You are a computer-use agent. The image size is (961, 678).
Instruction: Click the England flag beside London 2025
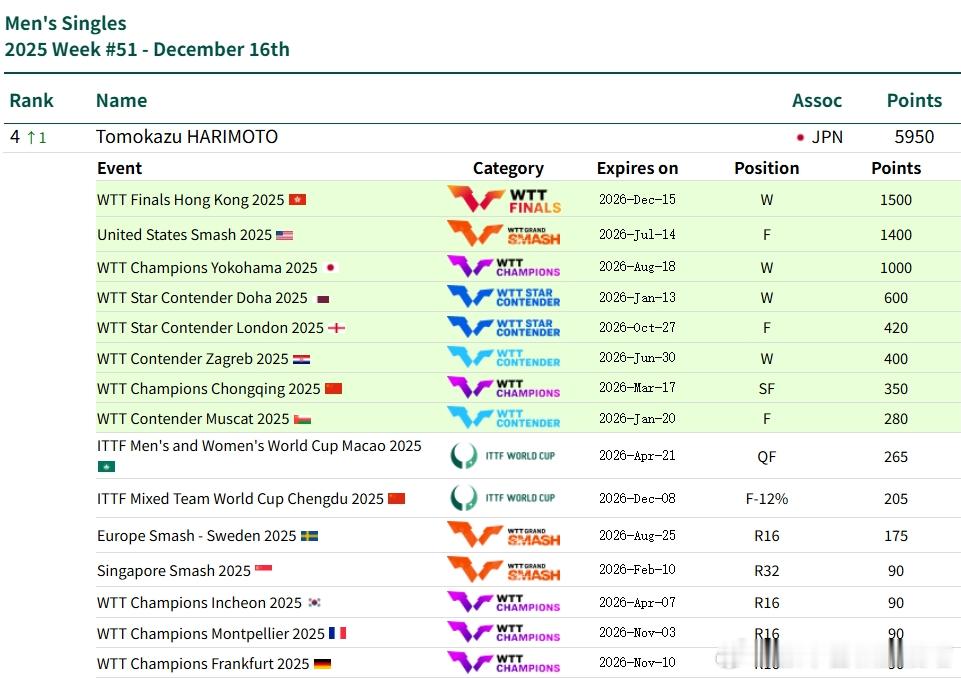336,328
